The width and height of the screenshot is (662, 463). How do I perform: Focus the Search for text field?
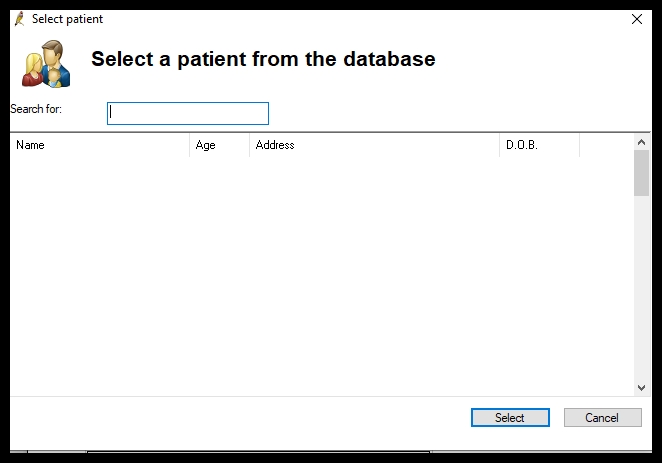pyautogui.click(x=188, y=113)
